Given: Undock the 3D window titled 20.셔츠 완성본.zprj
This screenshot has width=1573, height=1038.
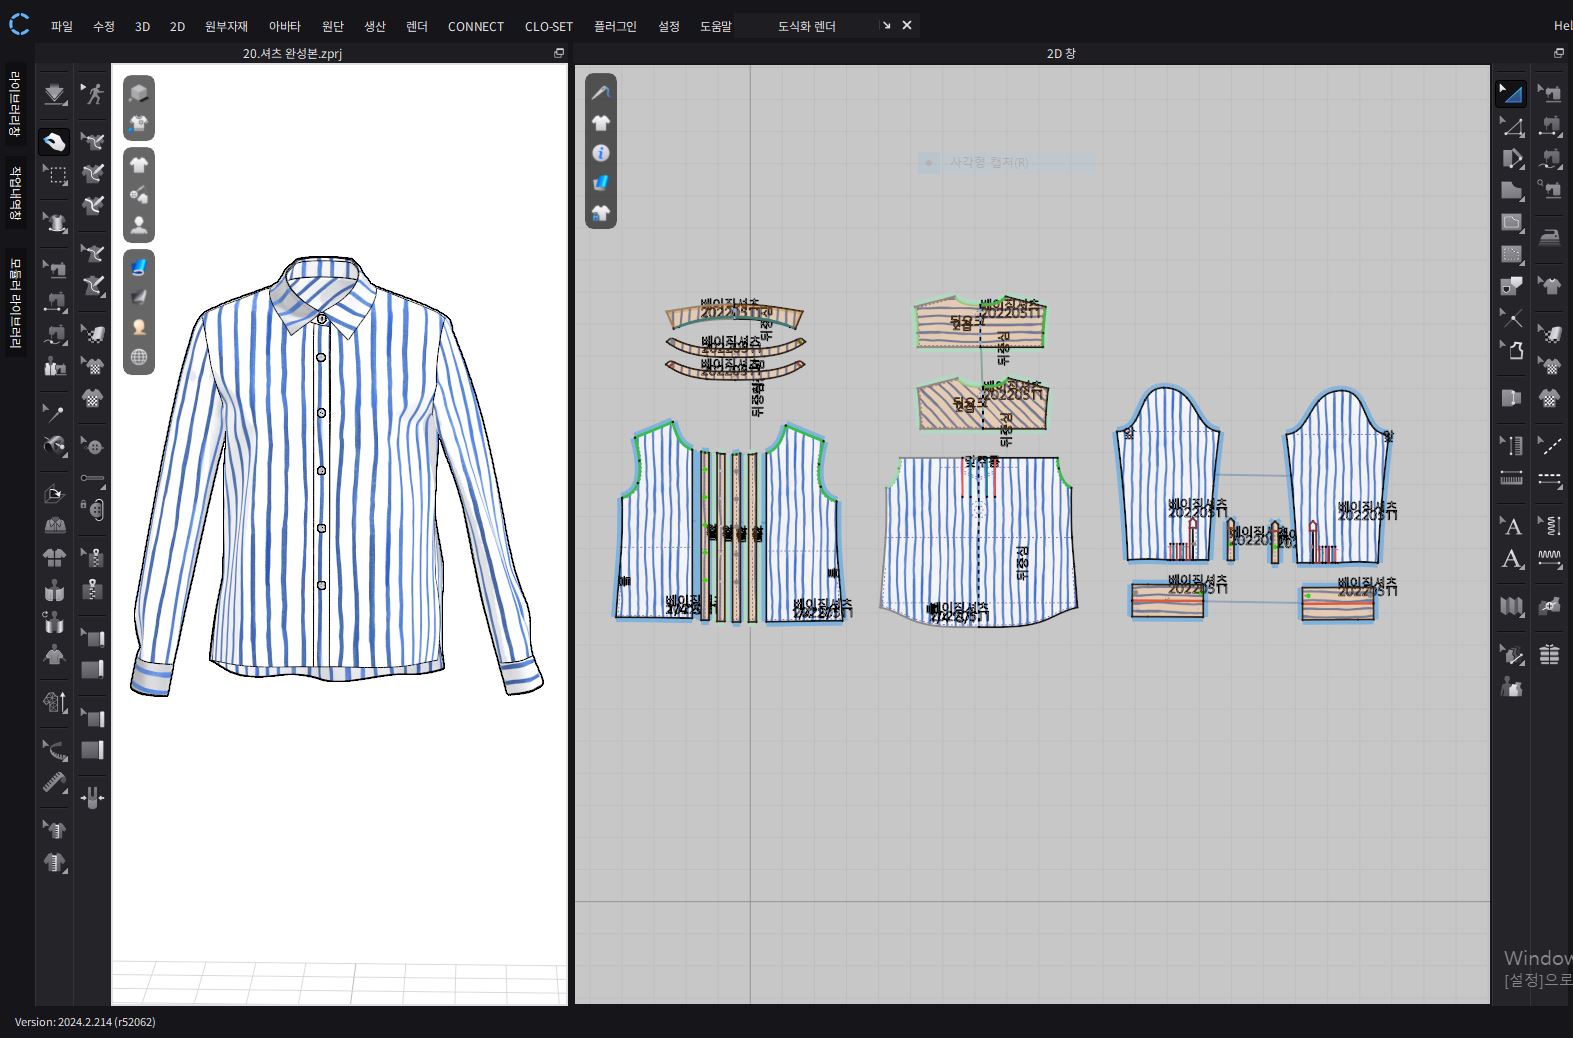Looking at the screenshot, I should (x=559, y=53).
